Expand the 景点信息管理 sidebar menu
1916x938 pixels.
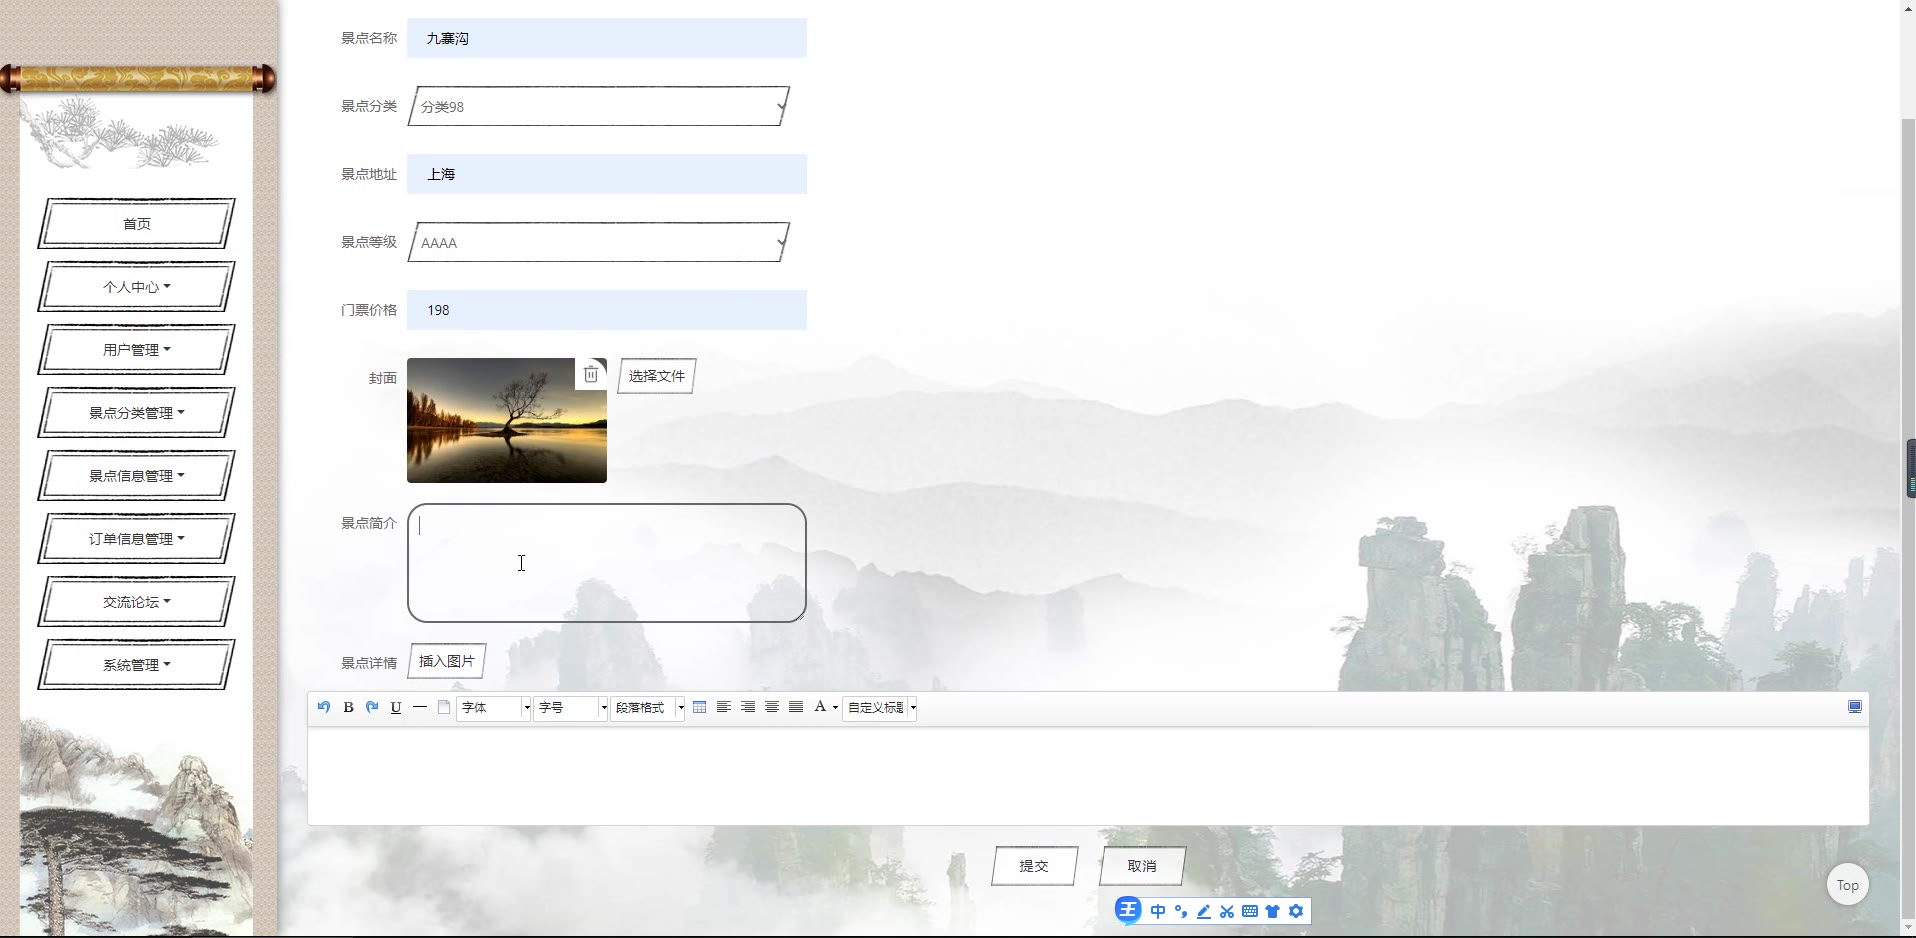click(136, 476)
